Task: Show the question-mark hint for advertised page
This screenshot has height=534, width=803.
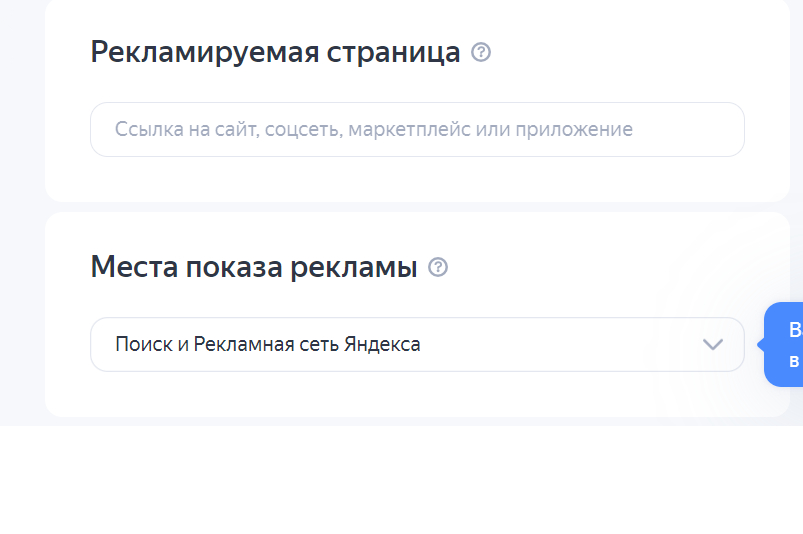Action: 481,52
